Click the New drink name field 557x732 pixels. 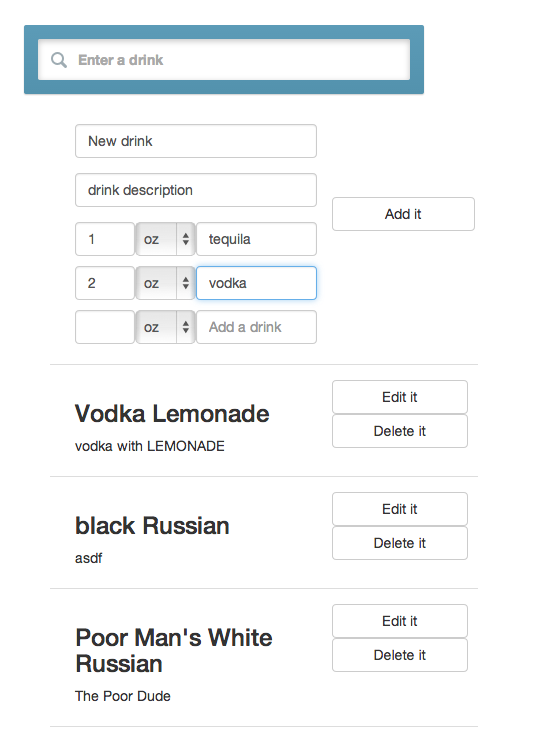196,141
